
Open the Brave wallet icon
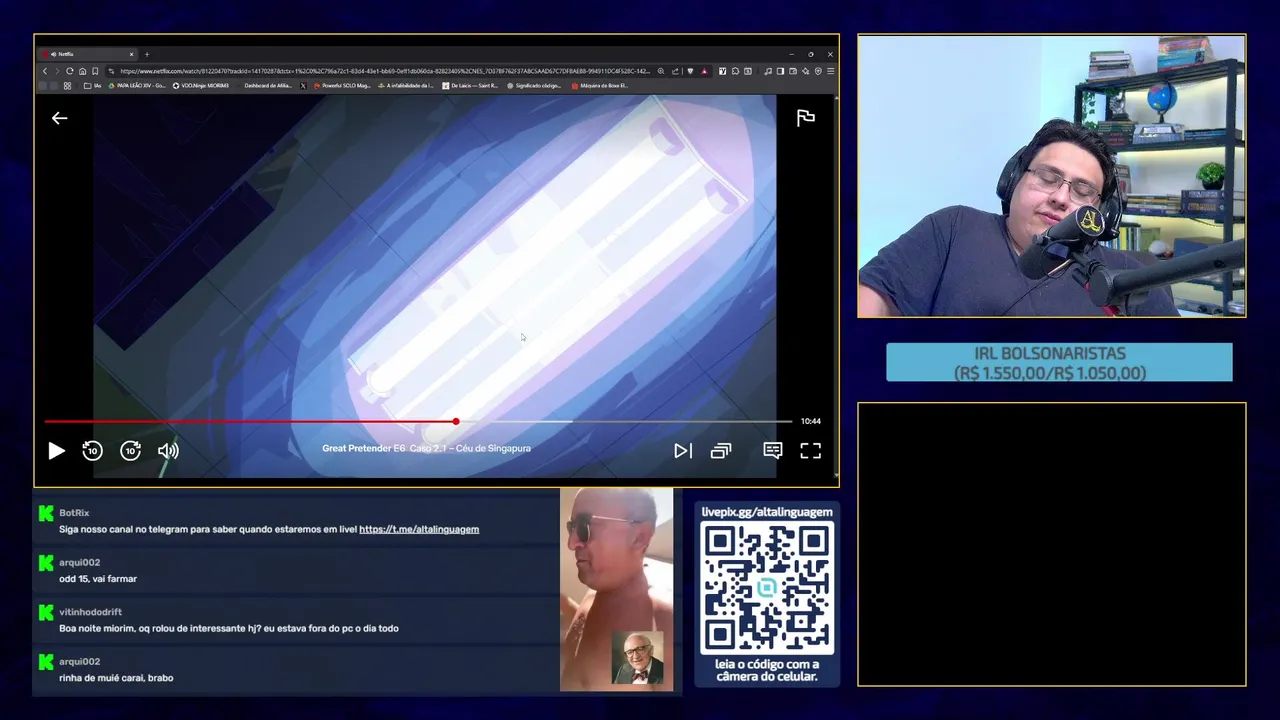click(x=793, y=71)
